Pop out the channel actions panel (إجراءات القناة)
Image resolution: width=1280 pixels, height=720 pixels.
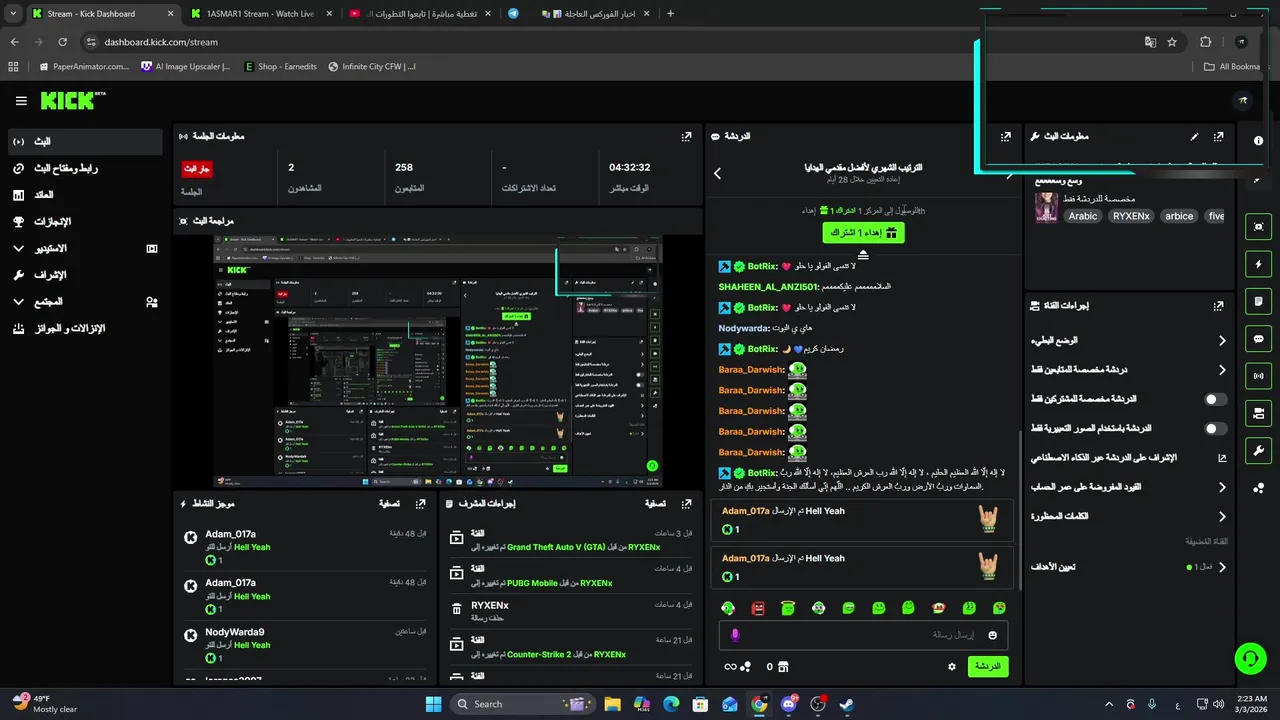tap(1218, 306)
